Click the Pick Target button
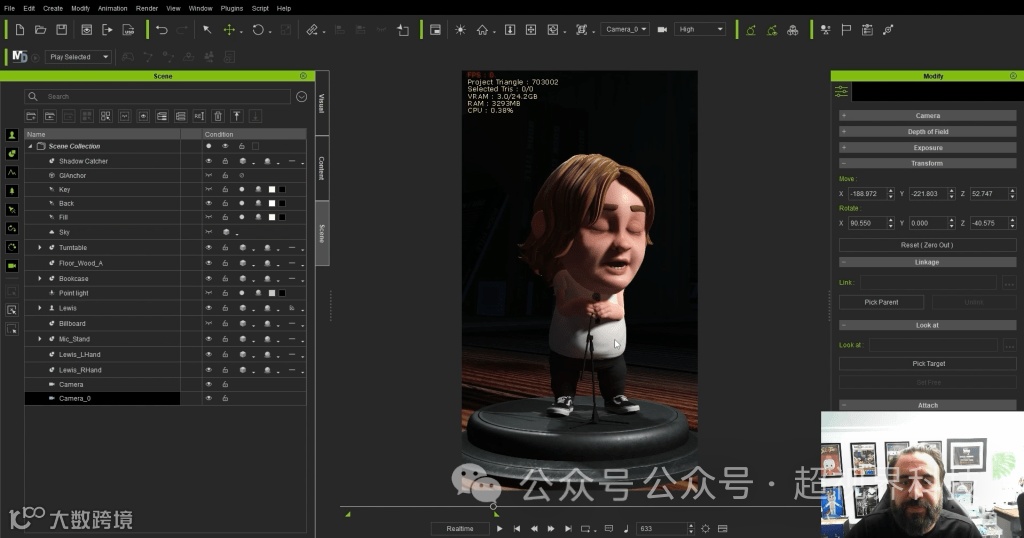 (927, 364)
